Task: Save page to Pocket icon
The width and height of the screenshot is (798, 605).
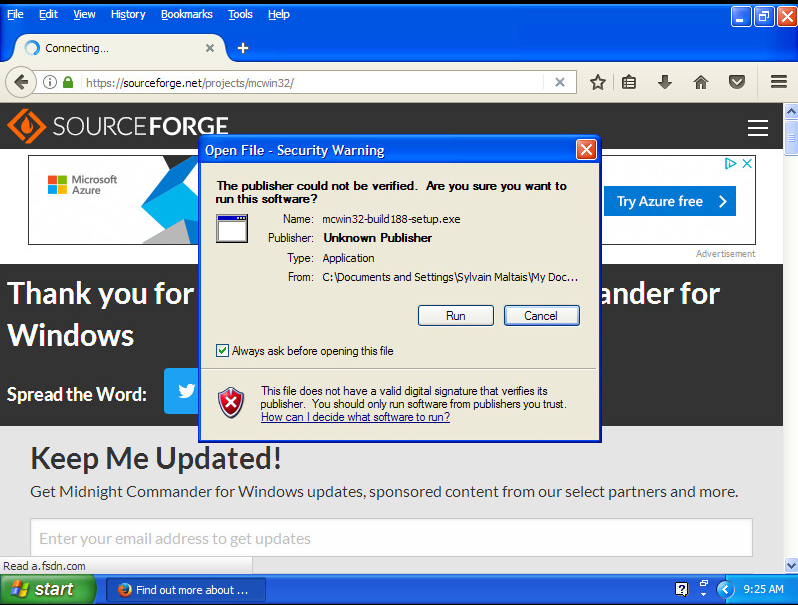Action: pyautogui.click(x=736, y=82)
